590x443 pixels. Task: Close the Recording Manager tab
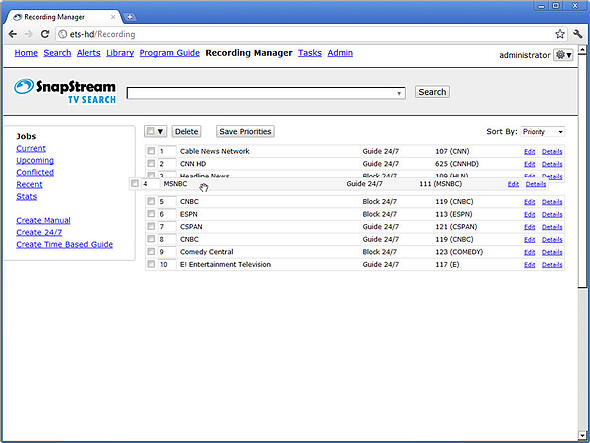tap(113, 17)
